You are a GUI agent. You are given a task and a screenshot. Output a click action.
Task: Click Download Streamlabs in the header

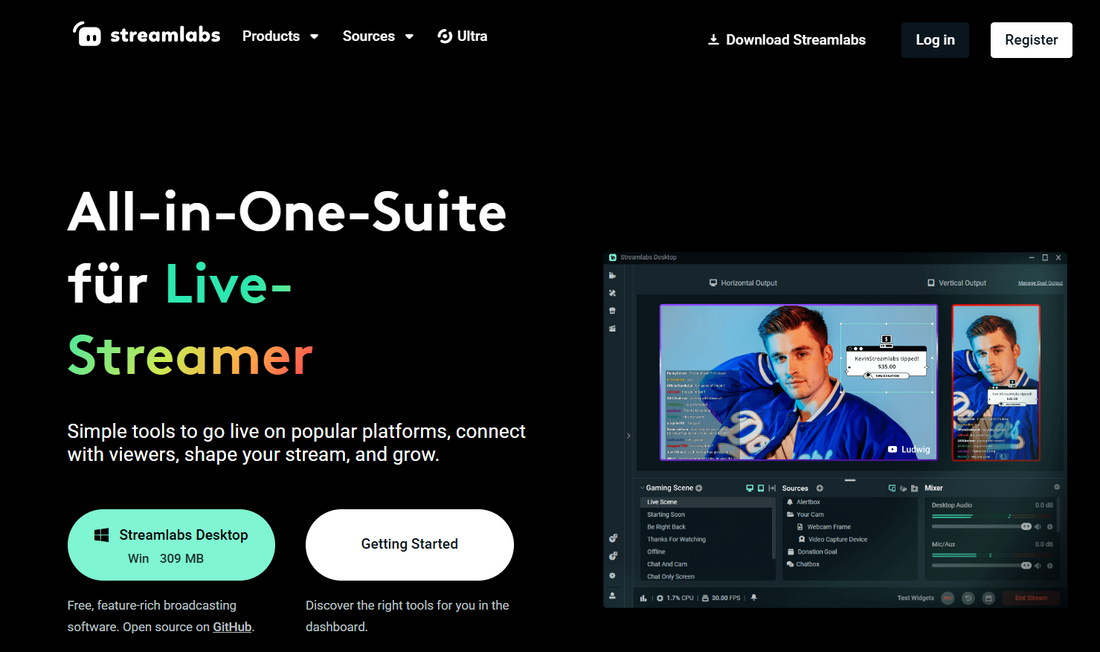786,40
